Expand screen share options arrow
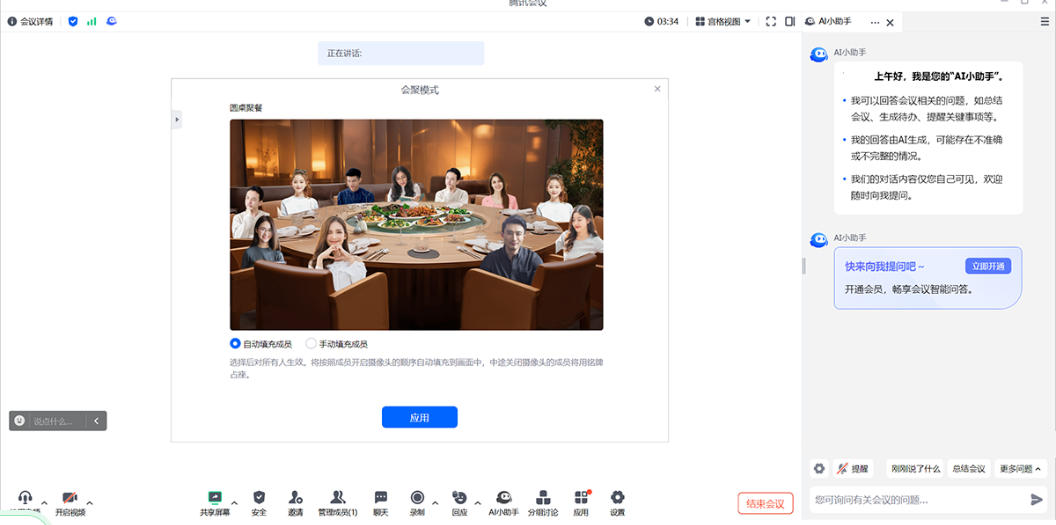 click(x=234, y=502)
